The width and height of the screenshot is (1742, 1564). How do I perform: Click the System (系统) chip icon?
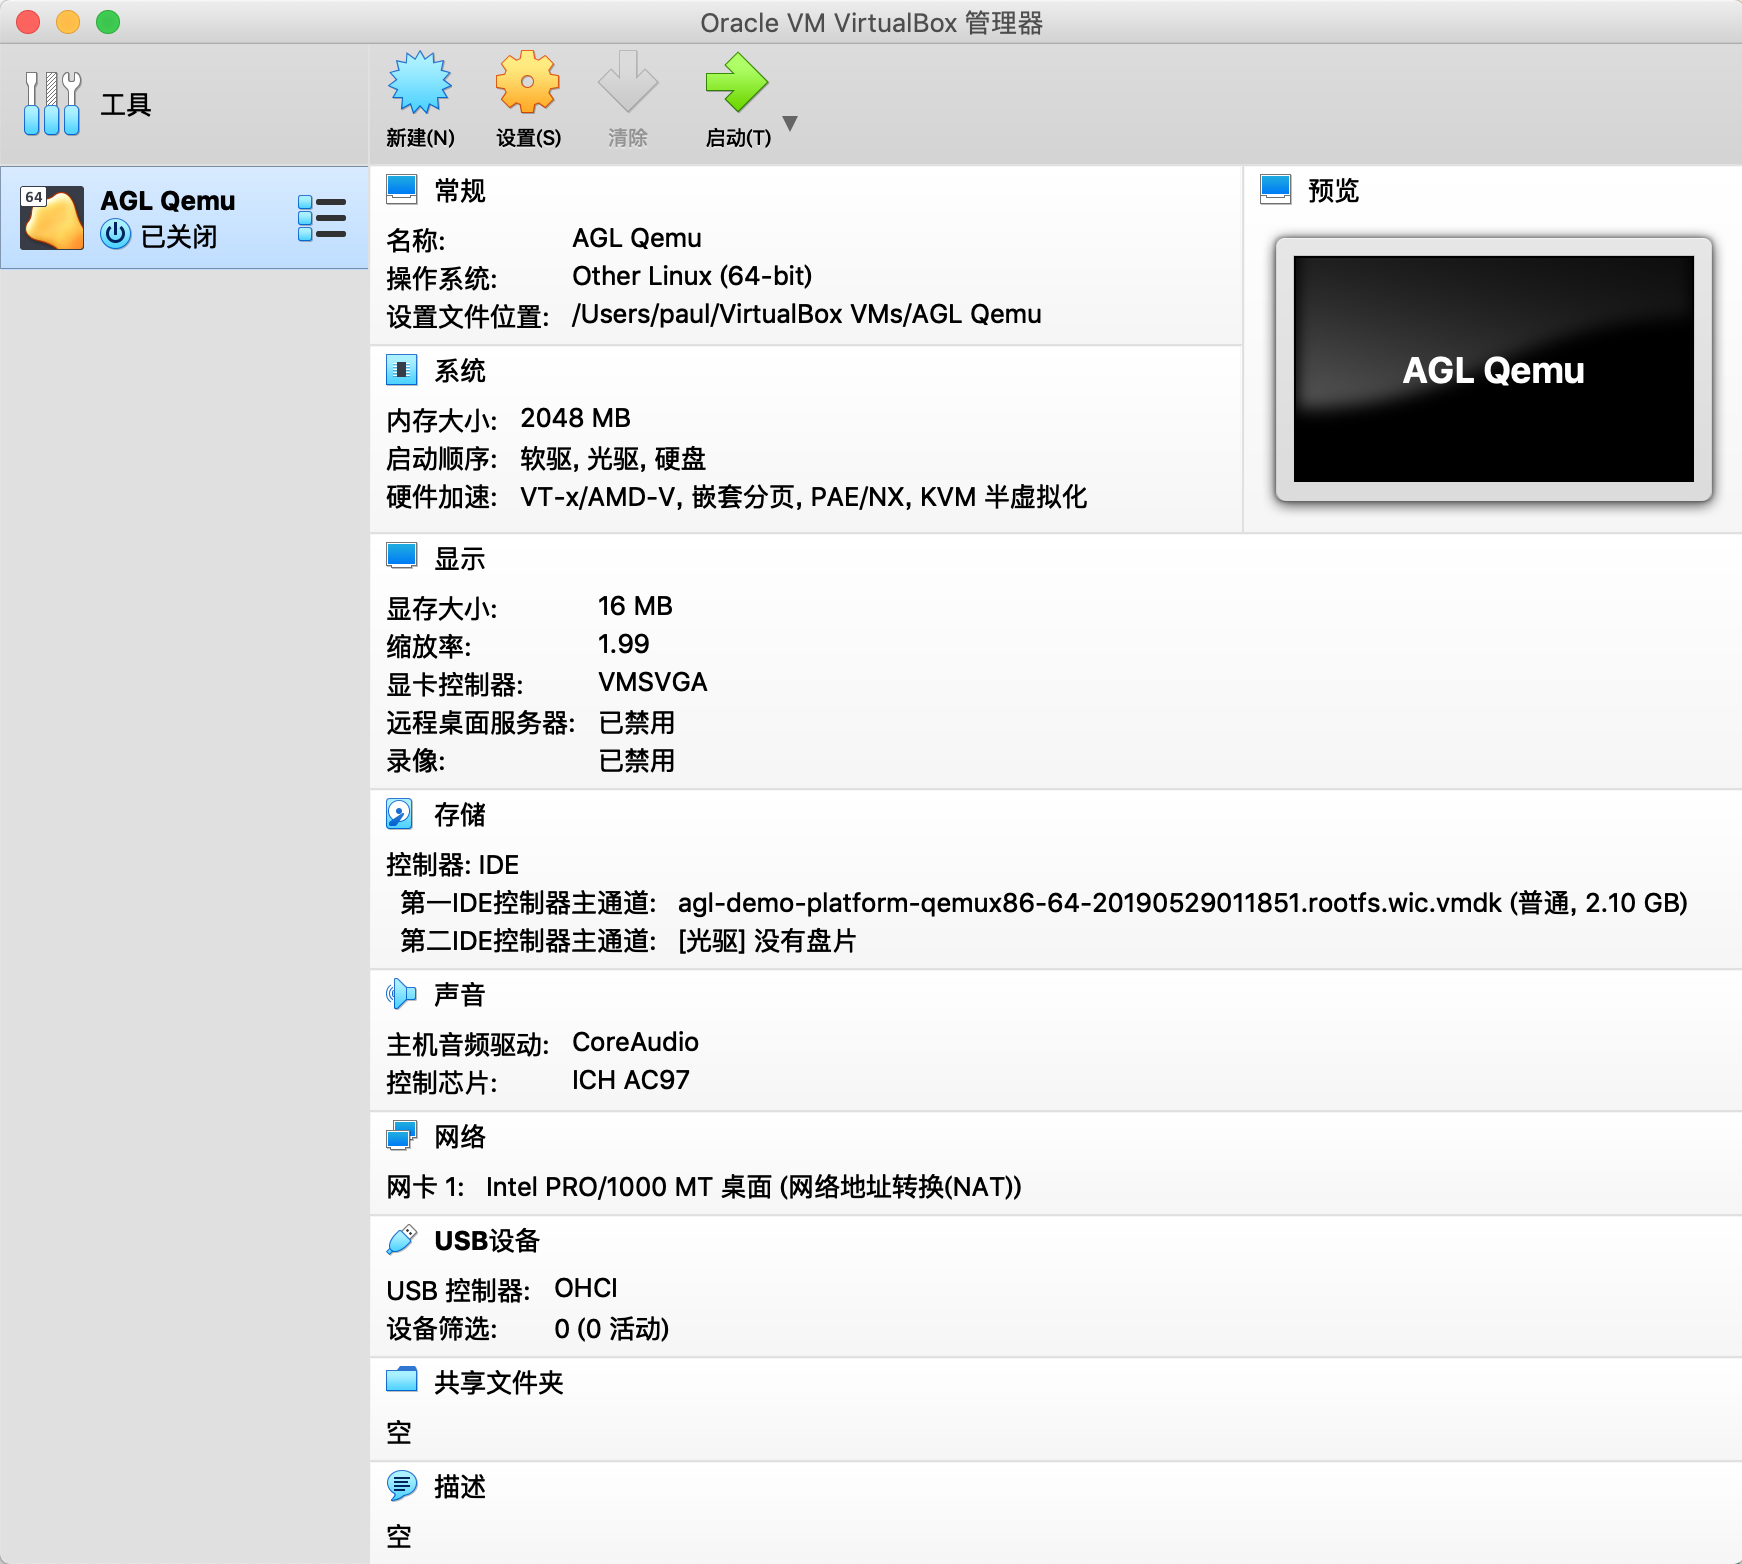pos(402,370)
